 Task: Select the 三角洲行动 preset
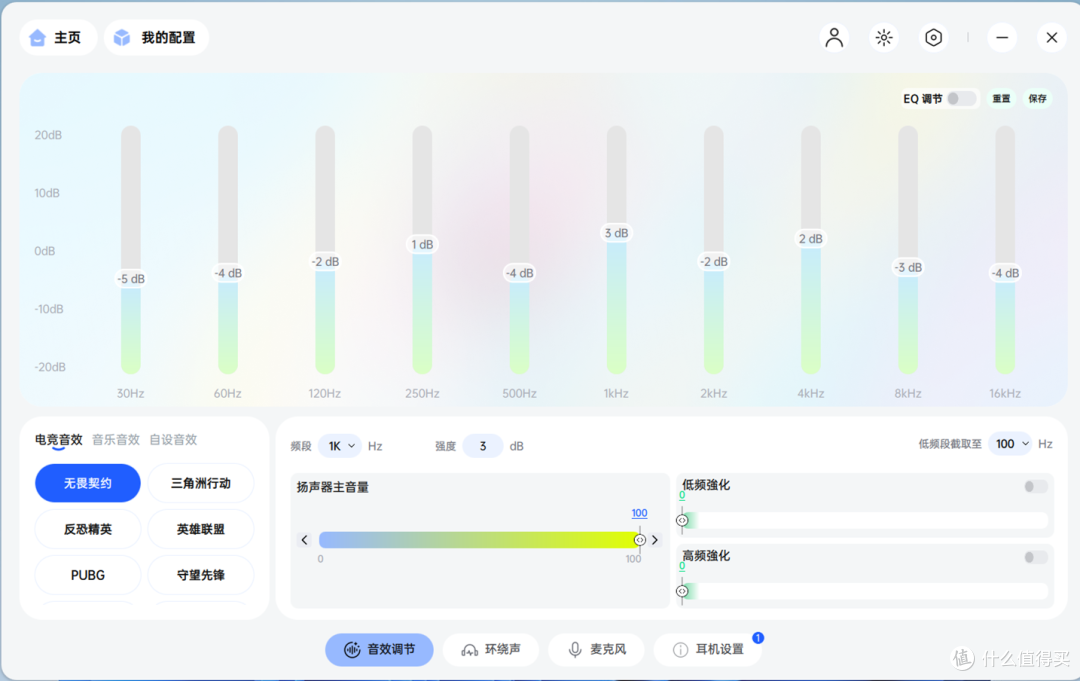(x=200, y=483)
